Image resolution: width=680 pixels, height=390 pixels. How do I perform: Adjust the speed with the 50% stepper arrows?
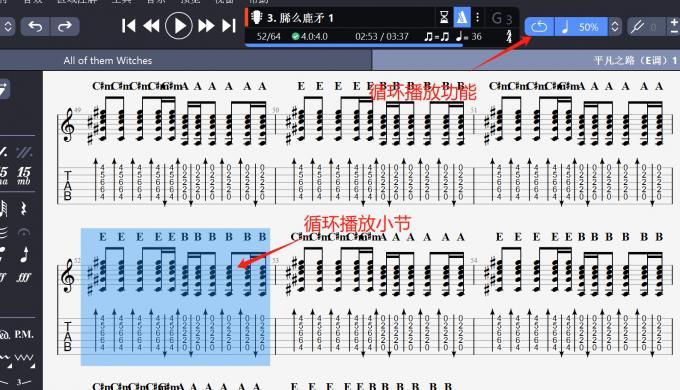(x=615, y=27)
